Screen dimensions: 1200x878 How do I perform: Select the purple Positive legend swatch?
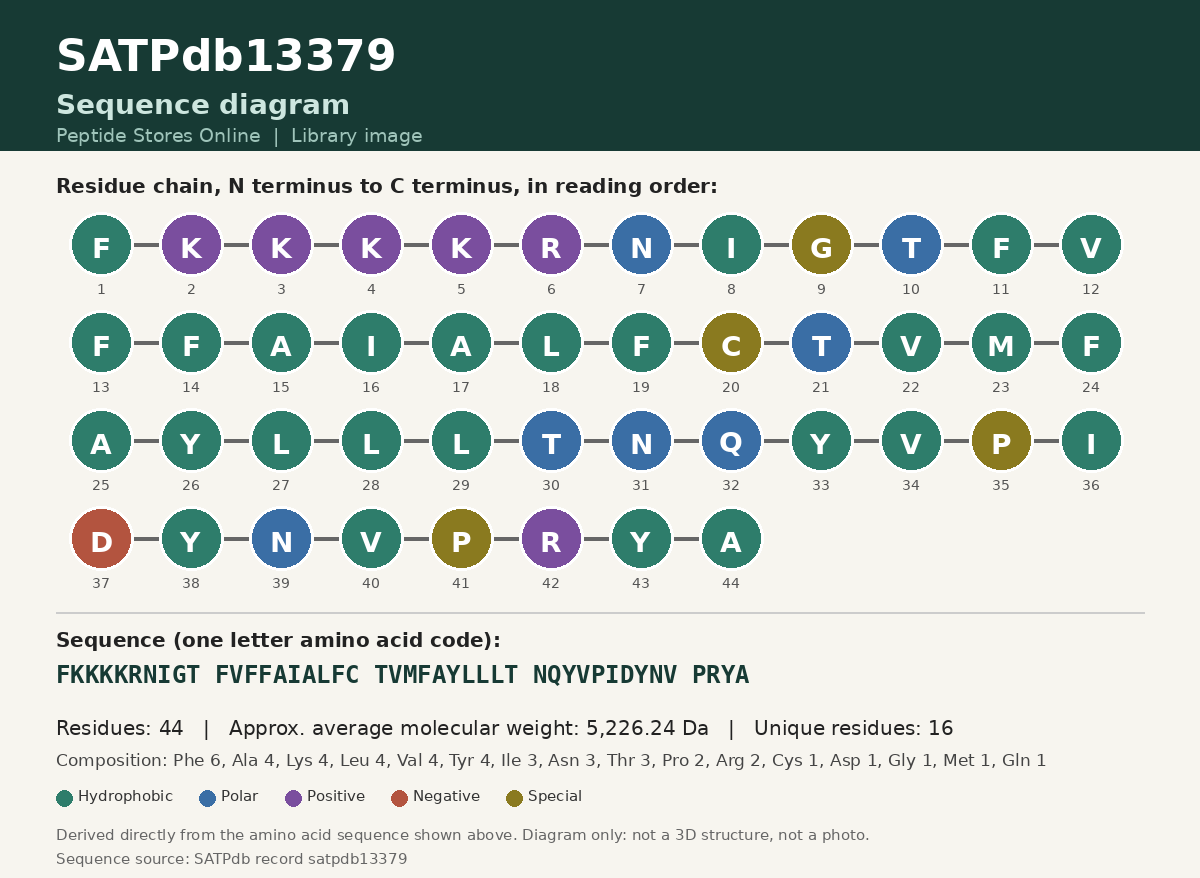(294, 798)
